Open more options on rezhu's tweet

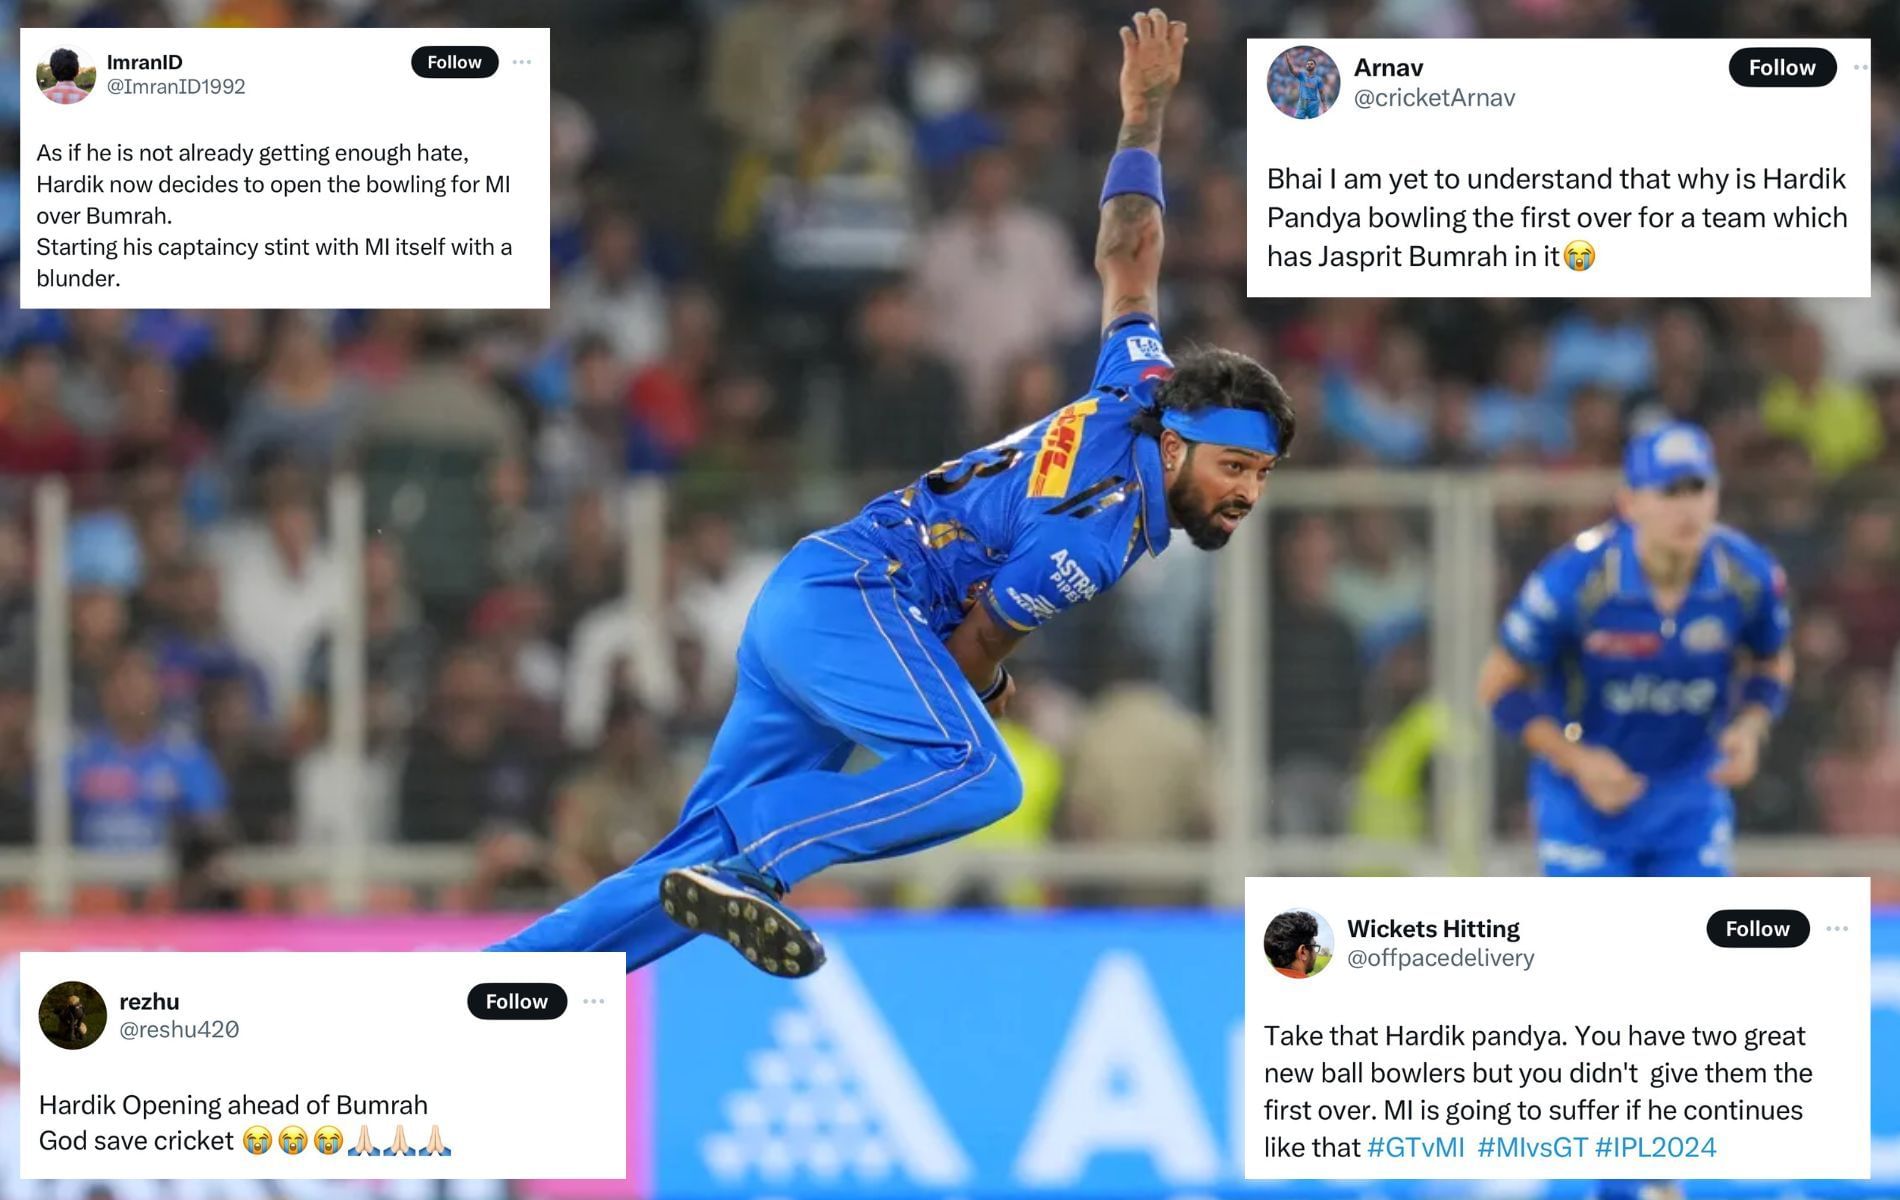click(594, 1001)
